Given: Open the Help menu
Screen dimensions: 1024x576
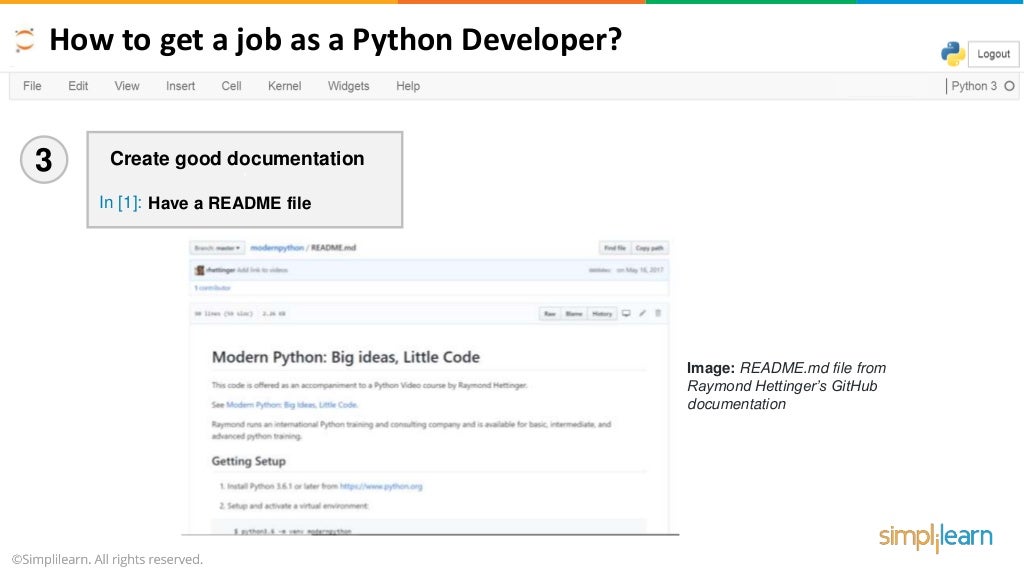Looking at the screenshot, I should (408, 86).
